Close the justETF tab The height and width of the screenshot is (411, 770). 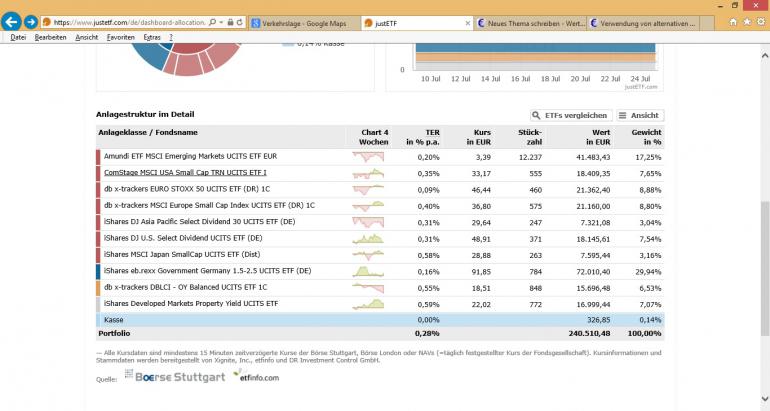(468, 23)
